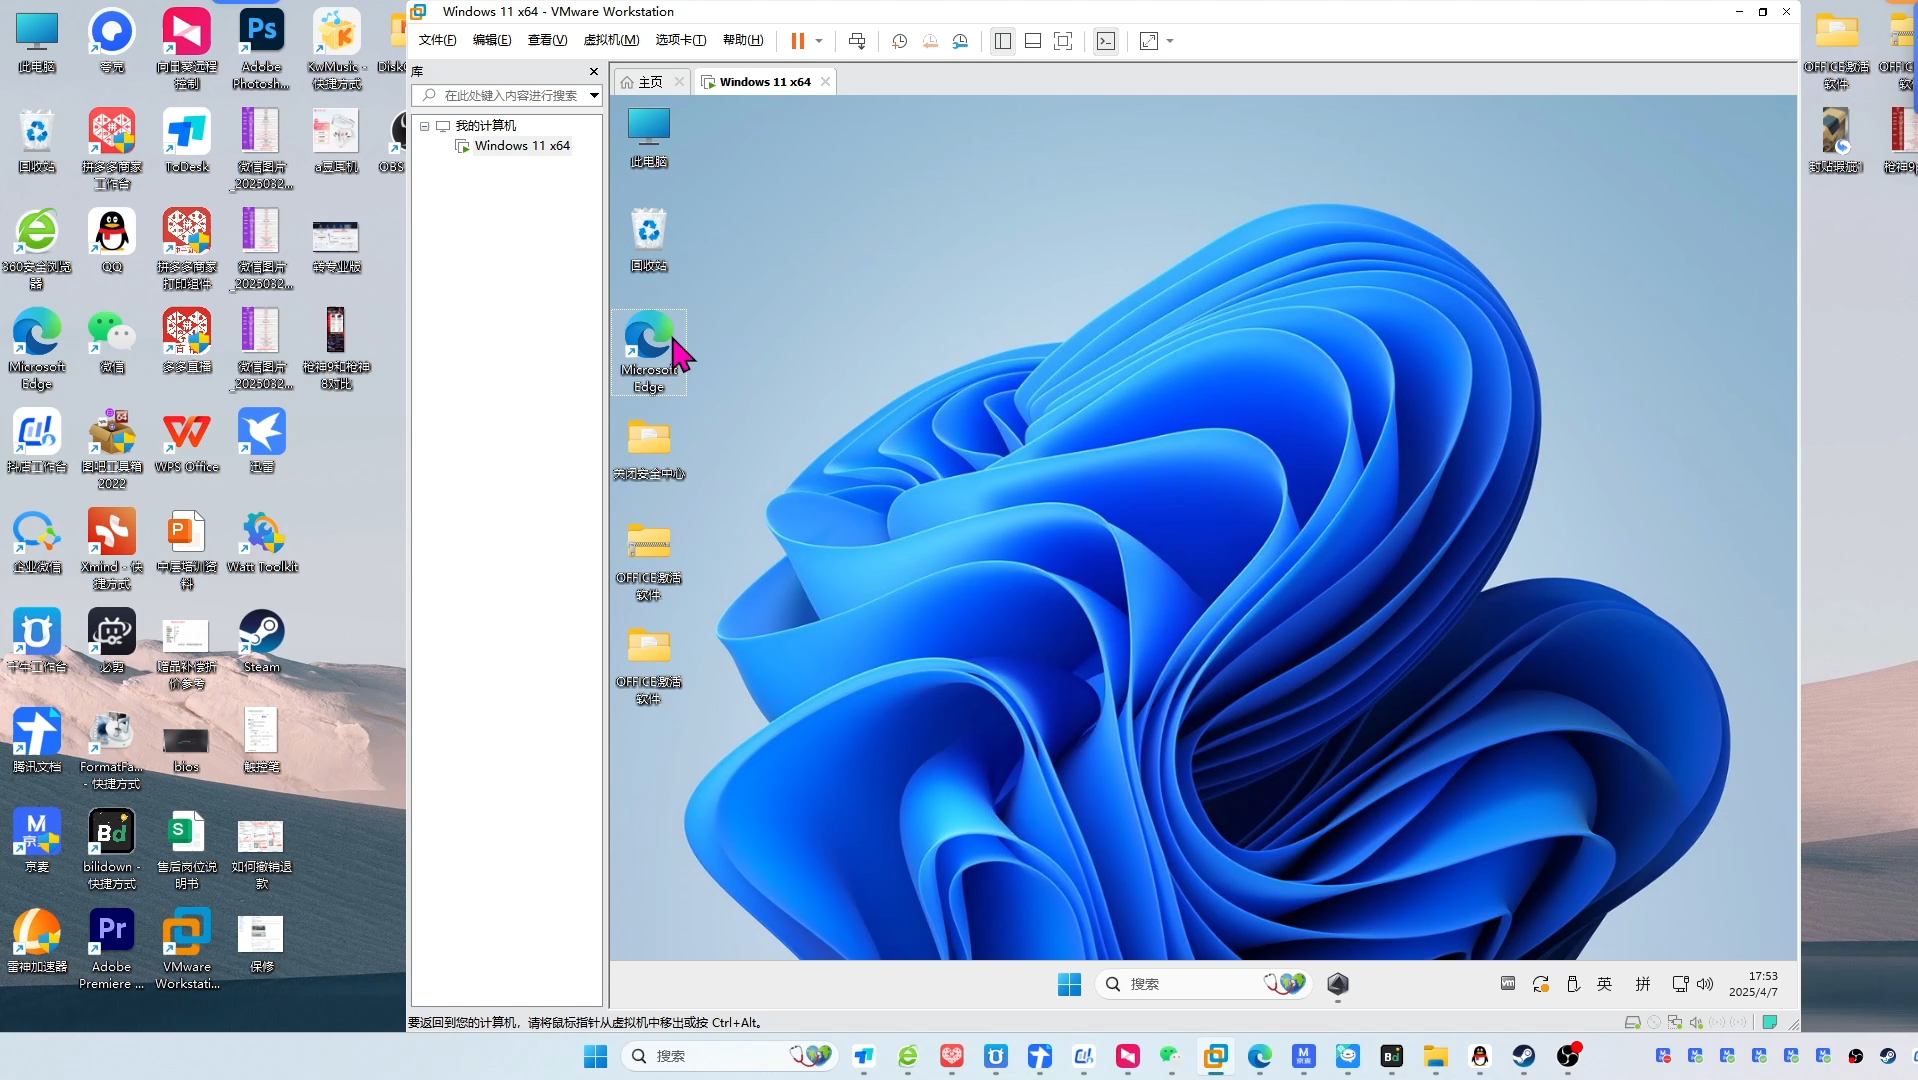Enter full screen mode in VMware
The width and height of the screenshot is (1918, 1080).
pos(1063,41)
